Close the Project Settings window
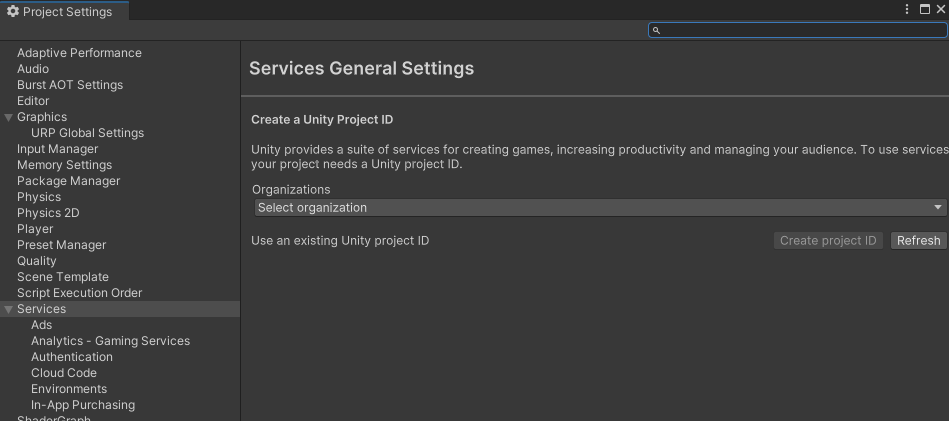The image size is (949, 421). 941,9
